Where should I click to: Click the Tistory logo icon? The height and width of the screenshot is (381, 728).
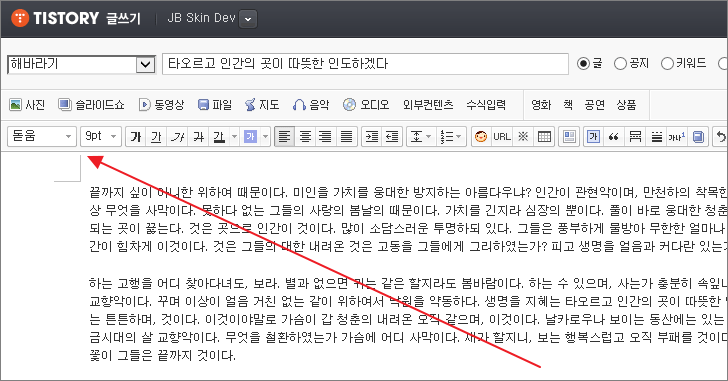pyautogui.click(x=20, y=18)
